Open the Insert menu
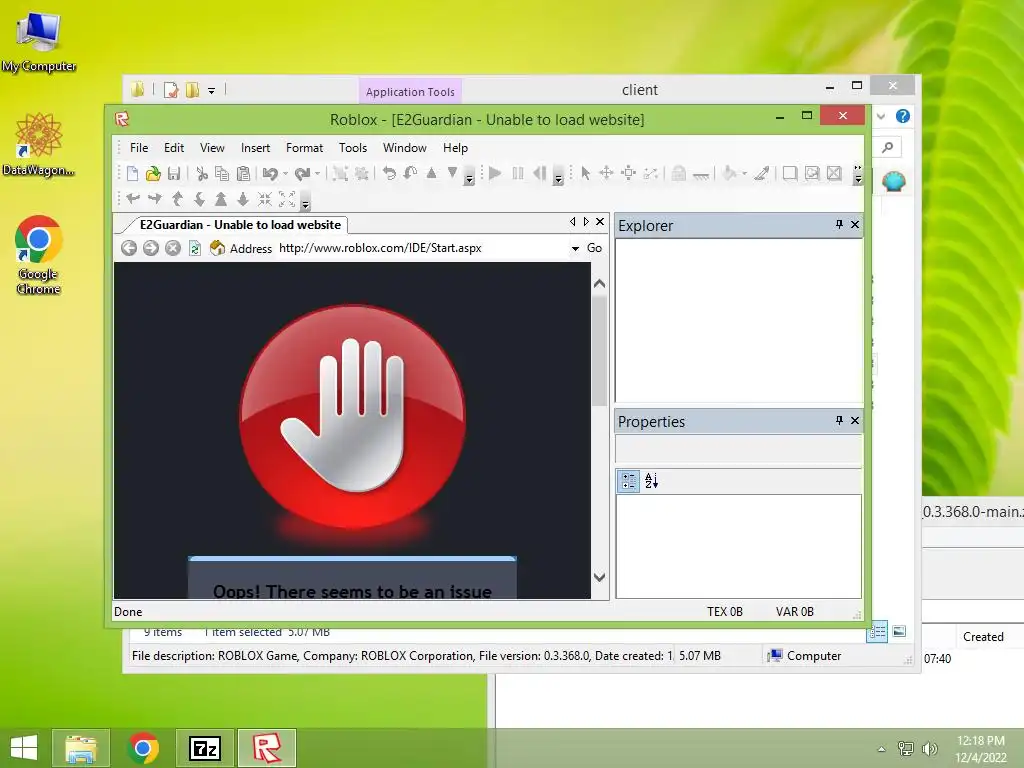This screenshot has width=1024, height=768. point(255,148)
